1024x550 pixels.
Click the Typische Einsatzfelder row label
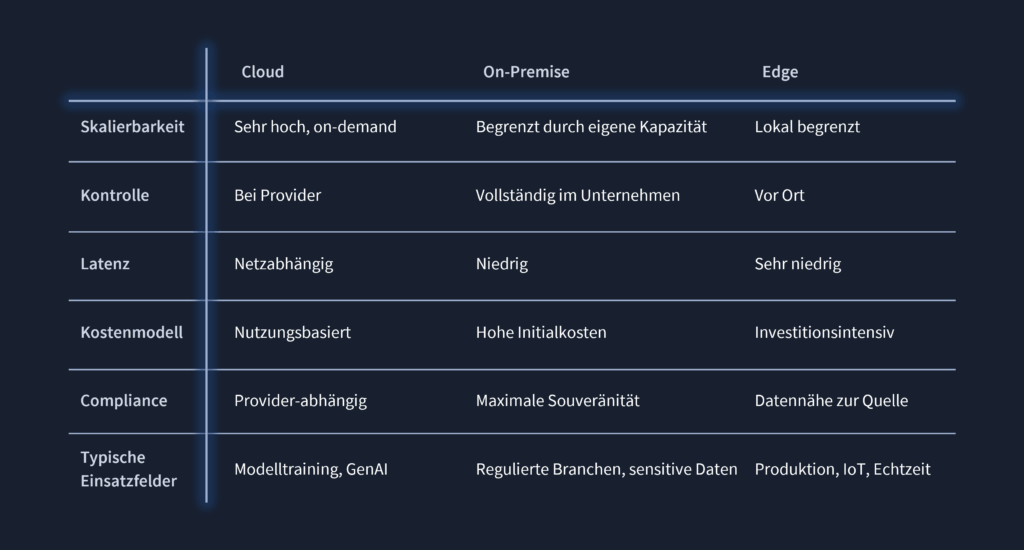tap(128, 469)
